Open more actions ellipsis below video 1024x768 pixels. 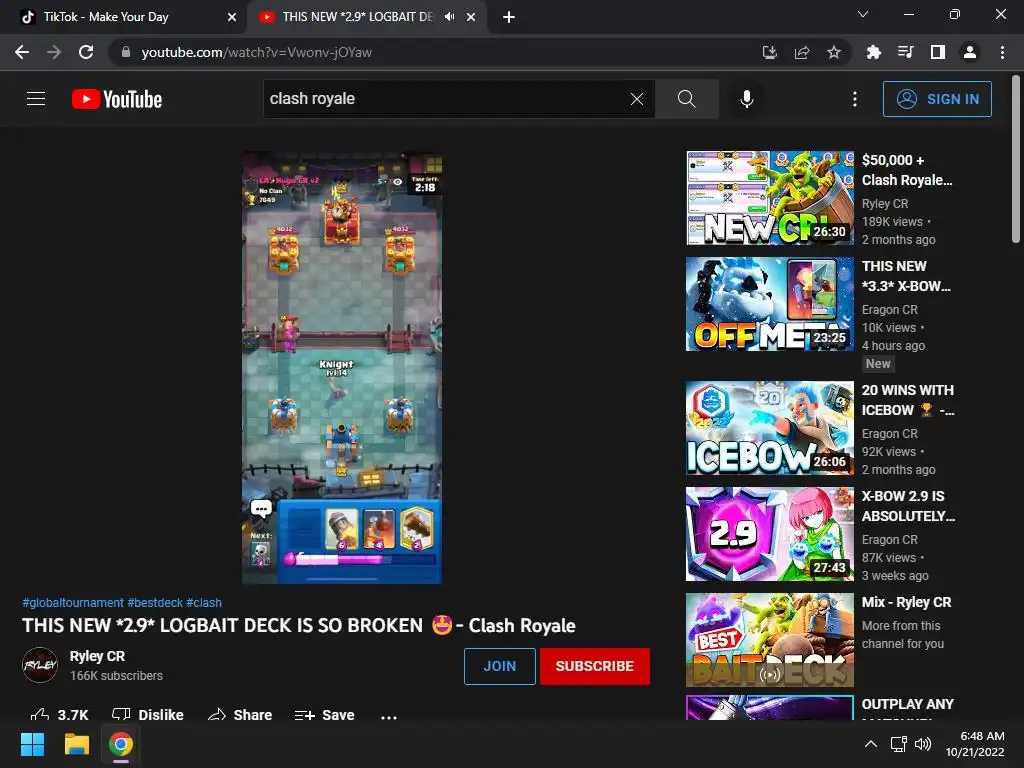tap(389, 716)
